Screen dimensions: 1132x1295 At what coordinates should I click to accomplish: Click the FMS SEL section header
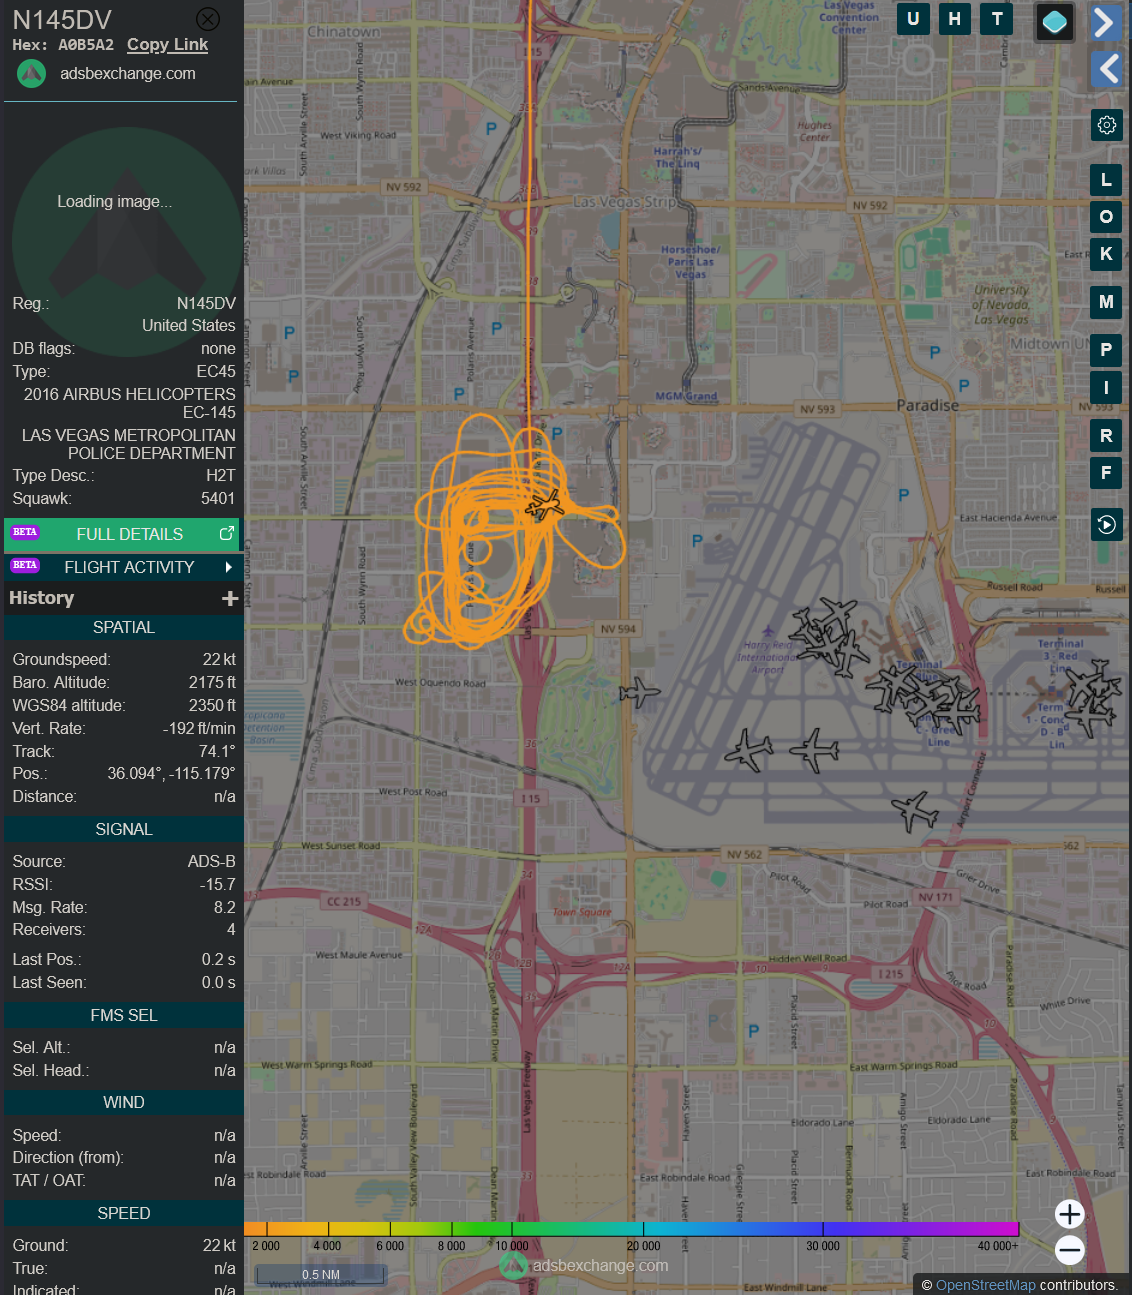(124, 1016)
